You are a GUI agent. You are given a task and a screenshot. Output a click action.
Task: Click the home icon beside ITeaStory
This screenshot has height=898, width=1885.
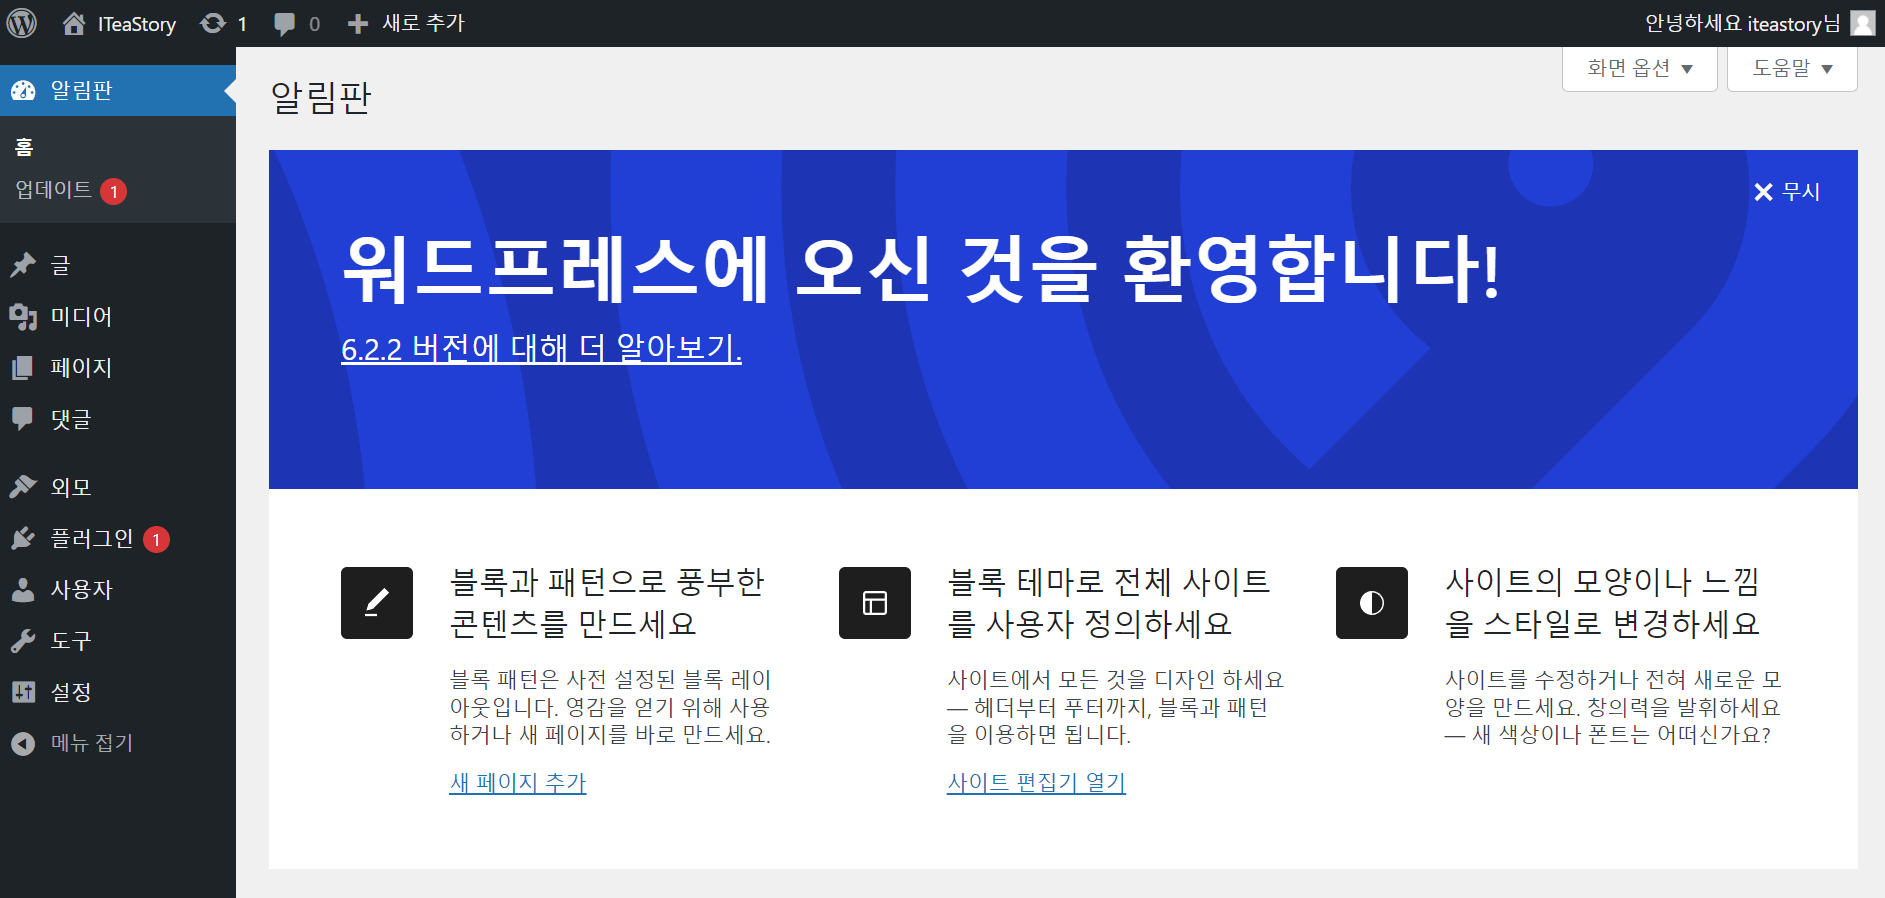tap(74, 23)
